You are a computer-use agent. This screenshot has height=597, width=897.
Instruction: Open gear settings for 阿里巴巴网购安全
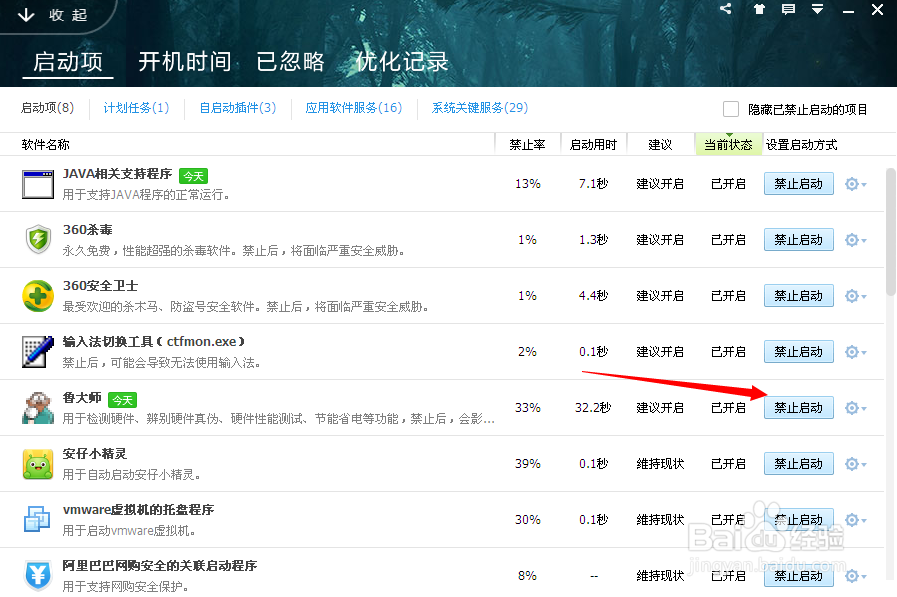click(855, 576)
